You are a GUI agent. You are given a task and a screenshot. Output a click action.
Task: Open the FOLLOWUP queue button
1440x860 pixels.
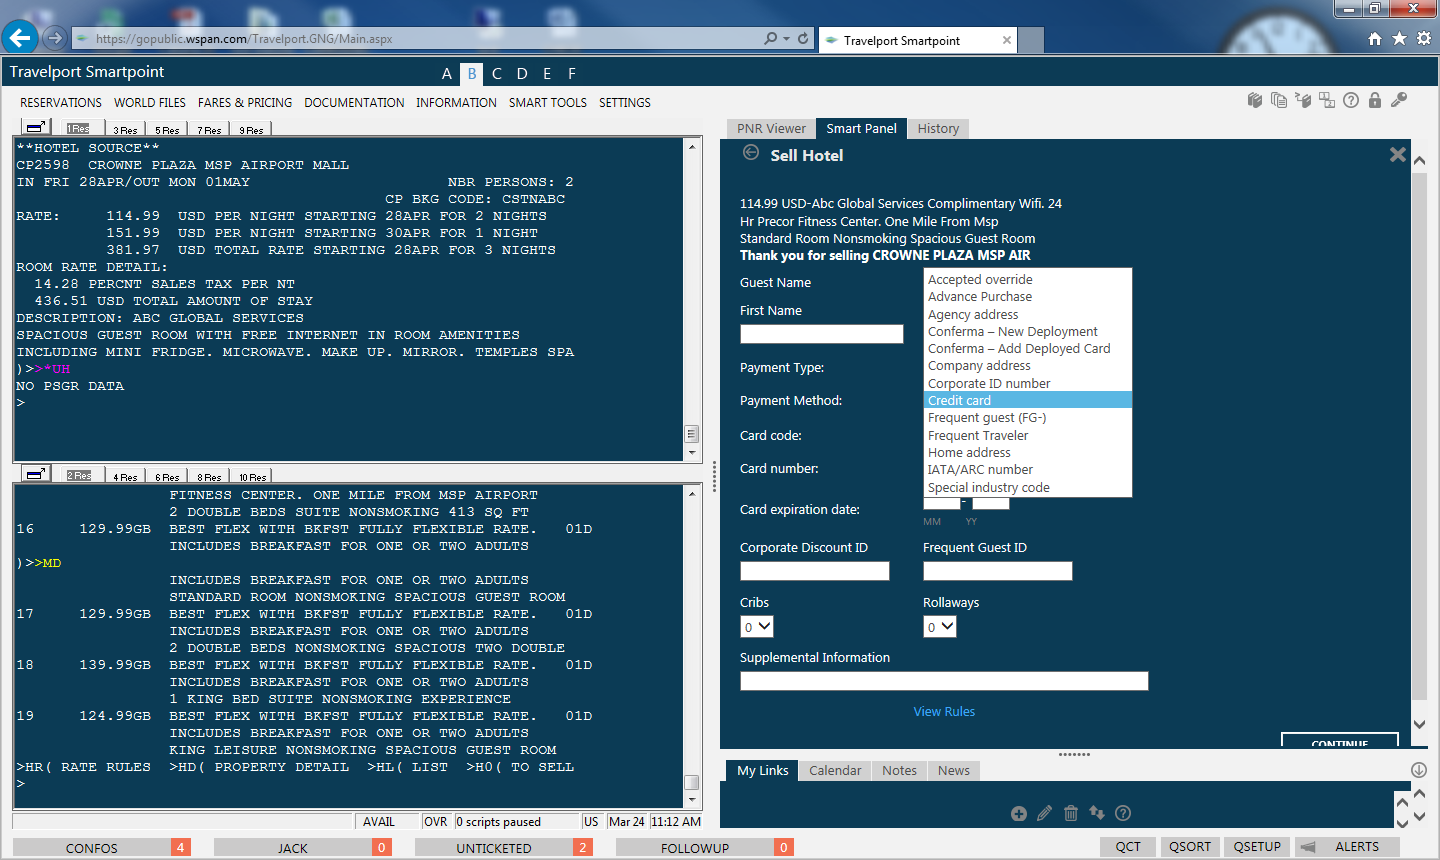(704, 848)
